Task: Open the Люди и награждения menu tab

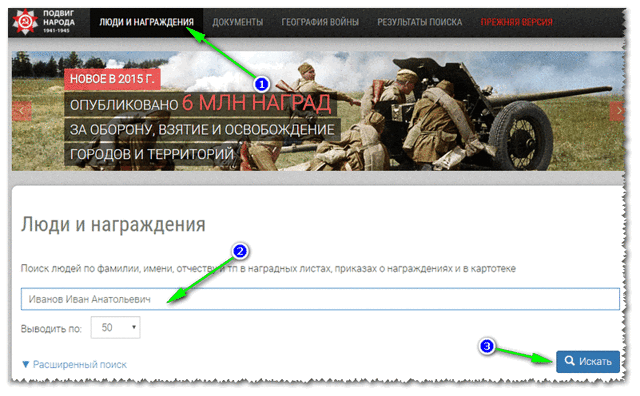Action: 147,22
